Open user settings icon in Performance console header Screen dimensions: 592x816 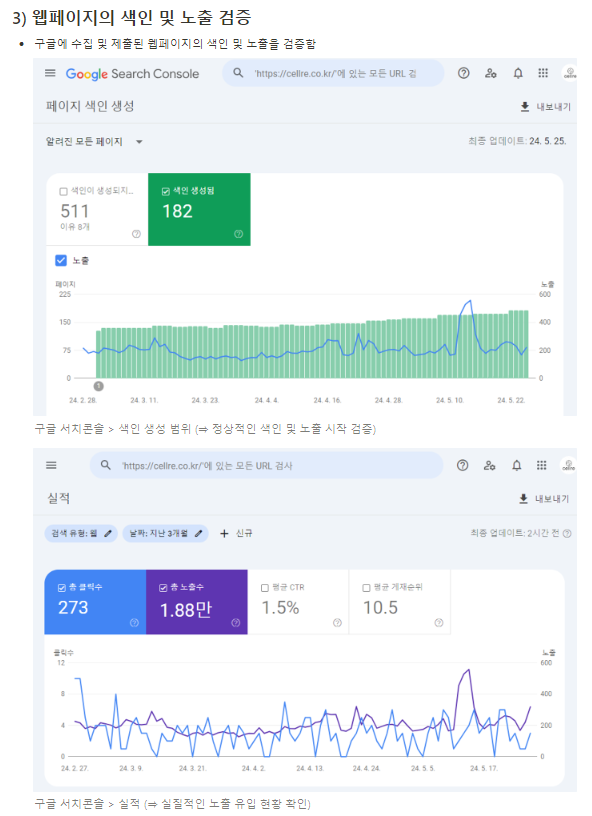click(490, 465)
